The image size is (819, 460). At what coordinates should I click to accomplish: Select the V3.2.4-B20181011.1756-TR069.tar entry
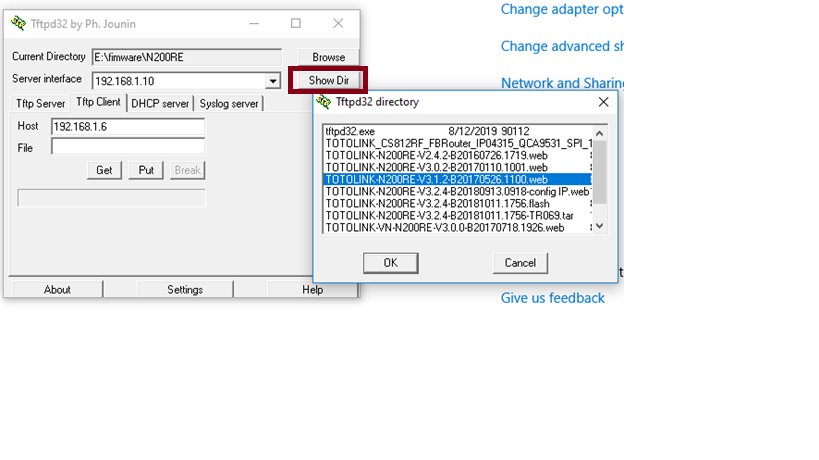pos(457,216)
